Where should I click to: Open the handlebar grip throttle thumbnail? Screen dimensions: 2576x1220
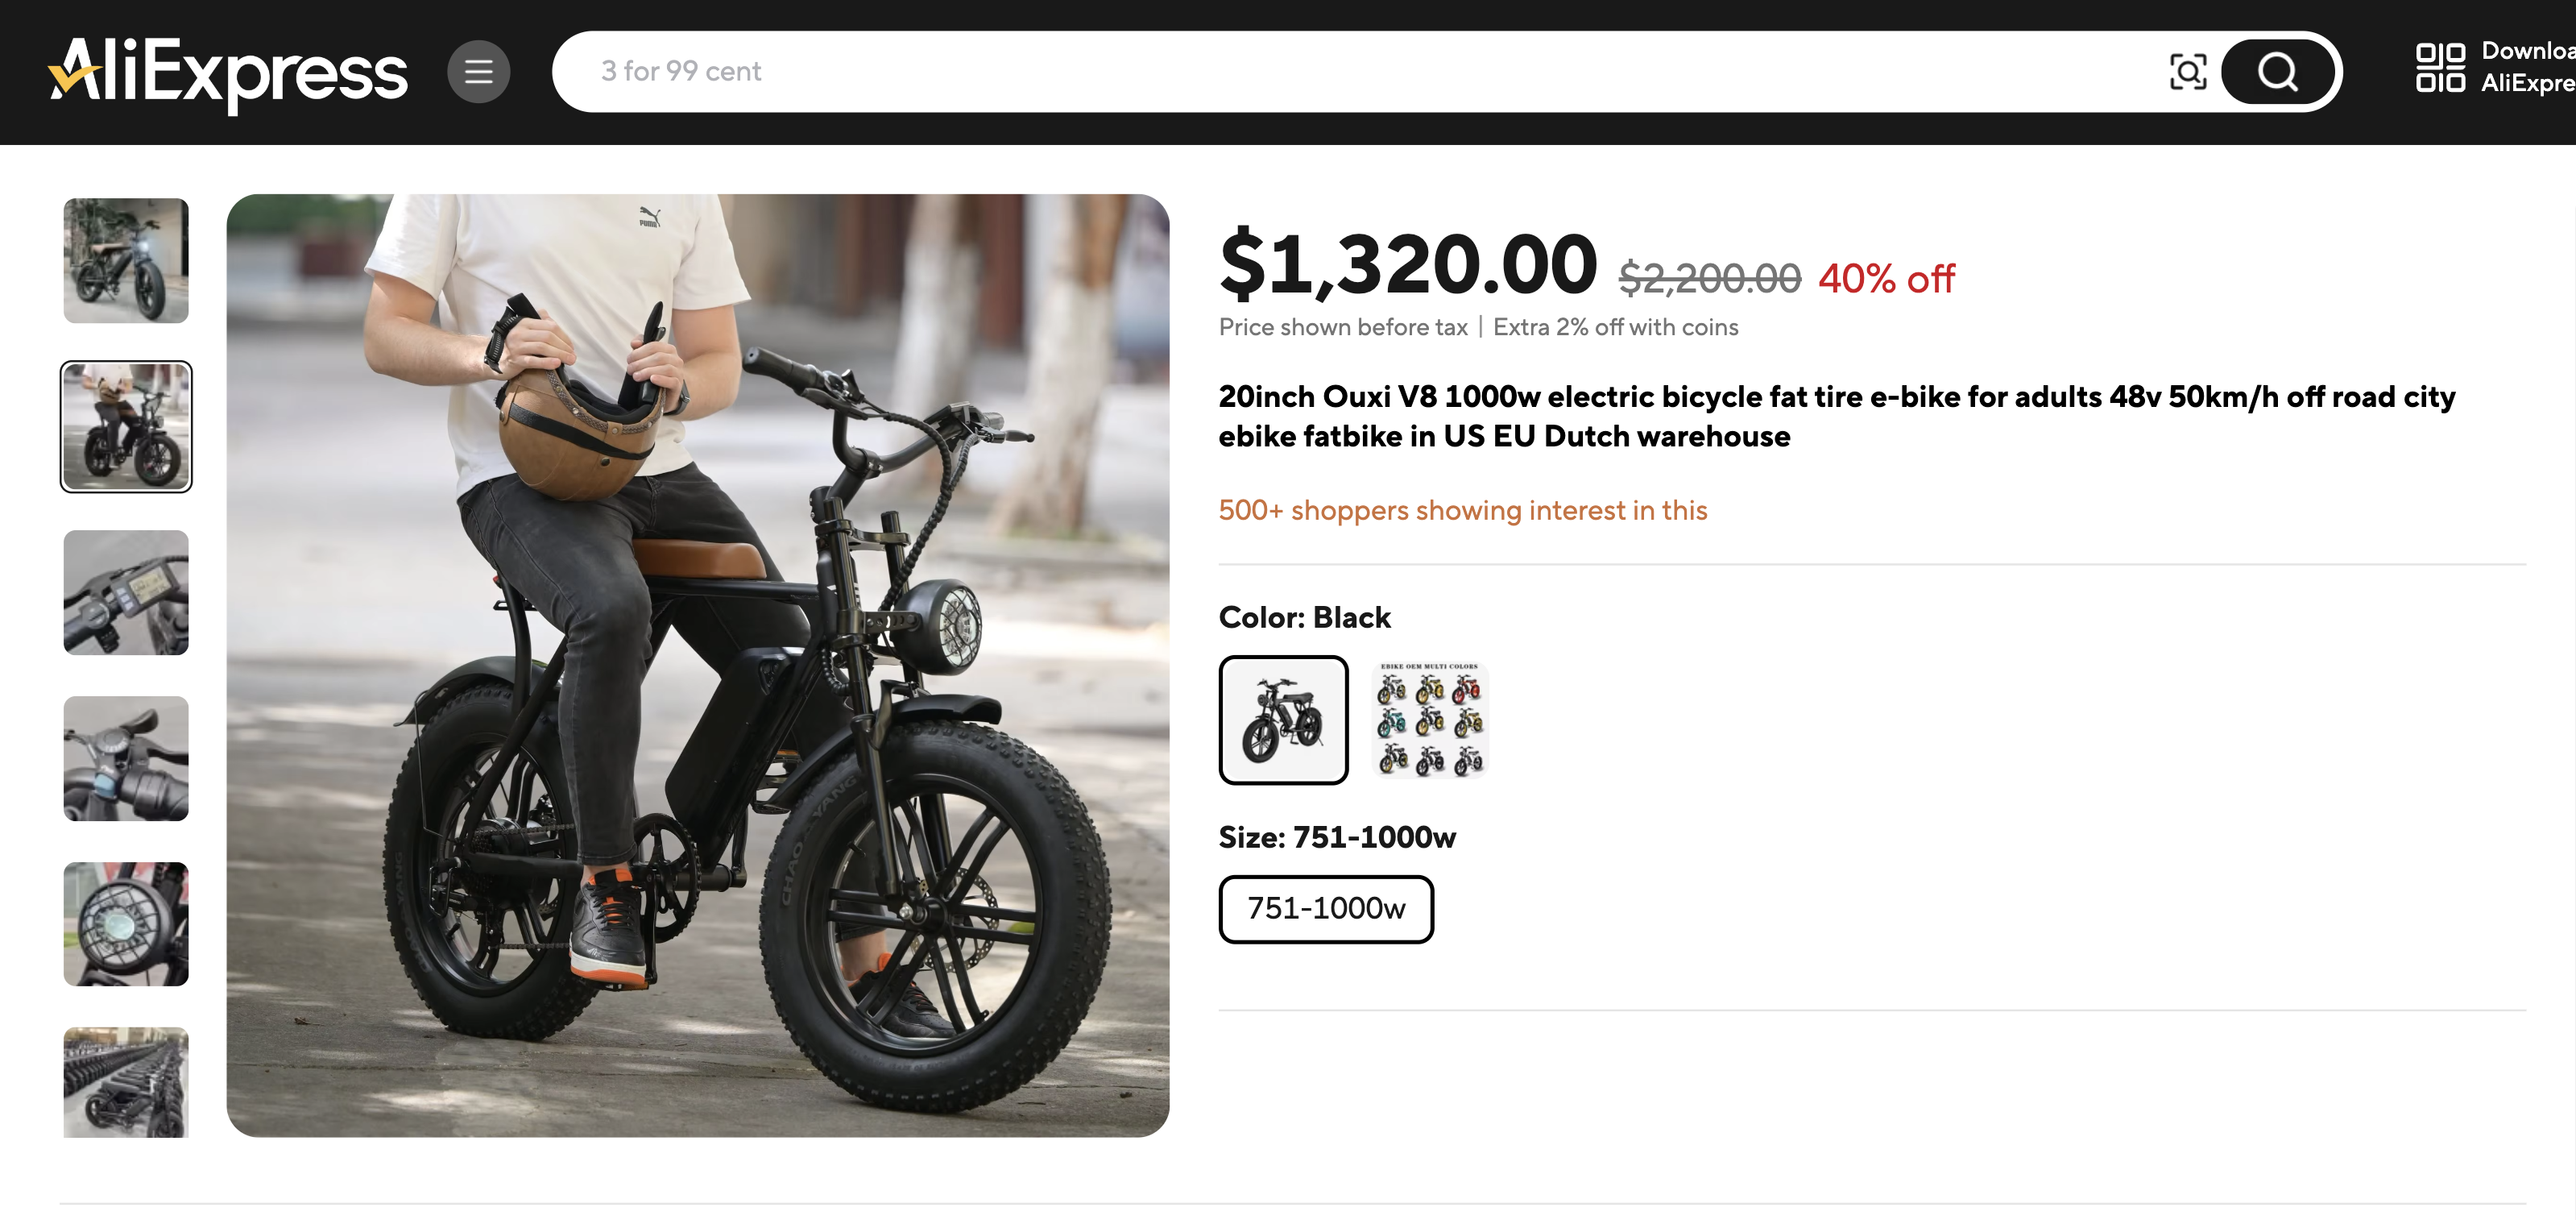pos(126,759)
